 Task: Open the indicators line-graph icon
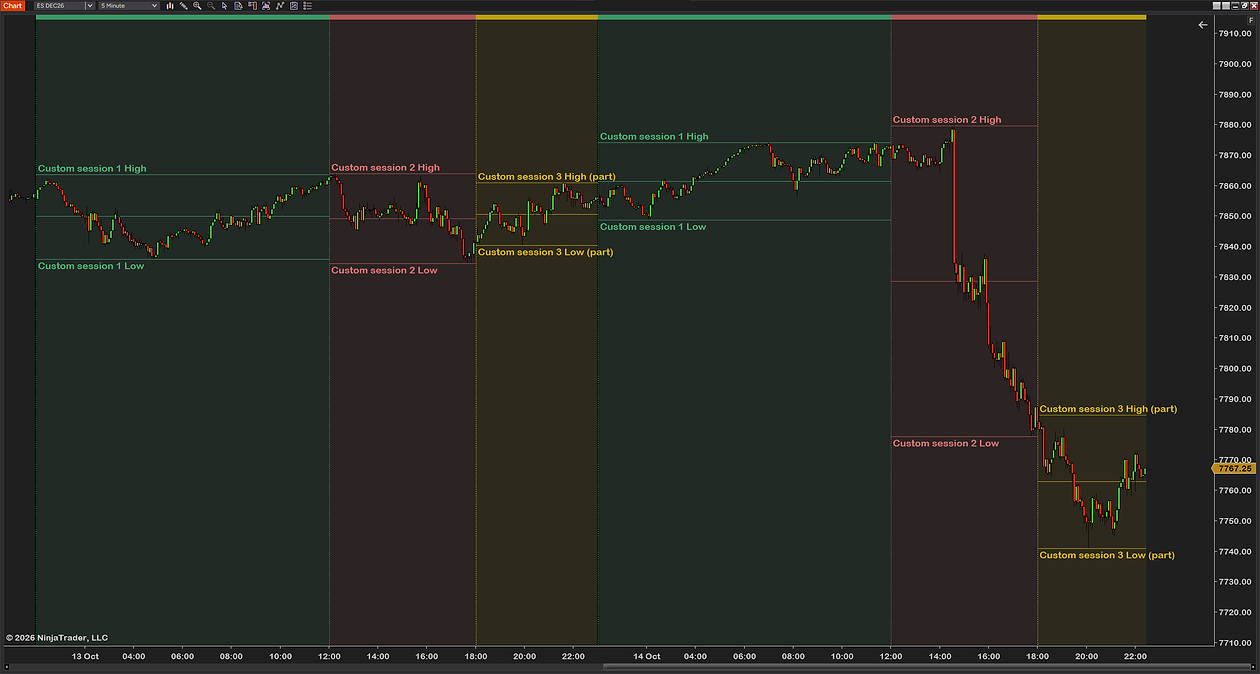[x=280, y=5]
